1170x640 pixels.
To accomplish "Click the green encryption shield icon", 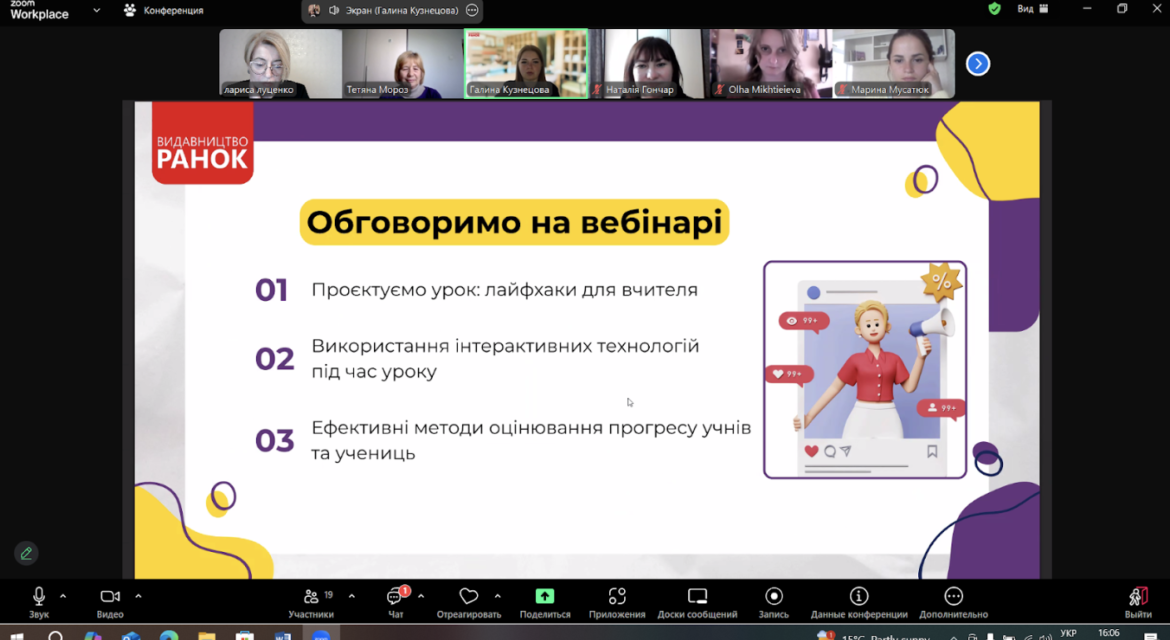I will 994,9.
